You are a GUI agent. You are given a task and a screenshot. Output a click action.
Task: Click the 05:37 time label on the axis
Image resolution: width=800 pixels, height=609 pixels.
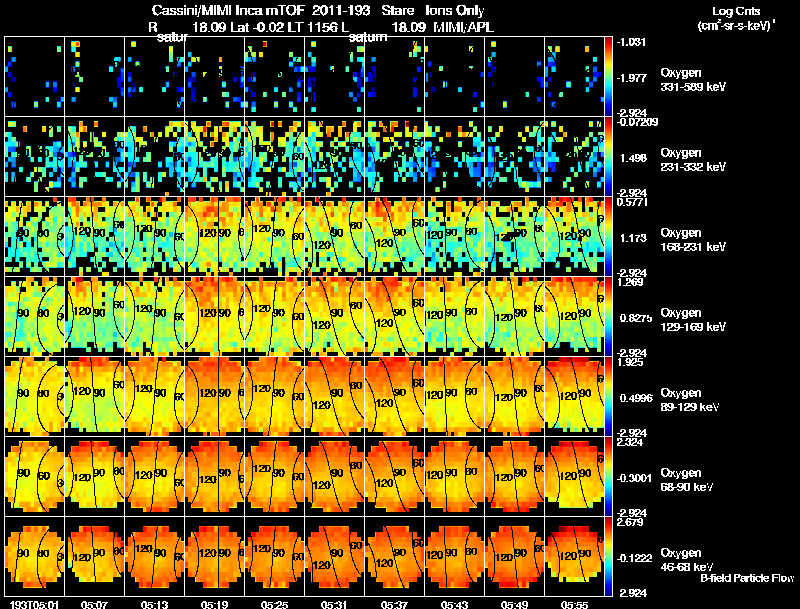pyautogui.click(x=394, y=604)
